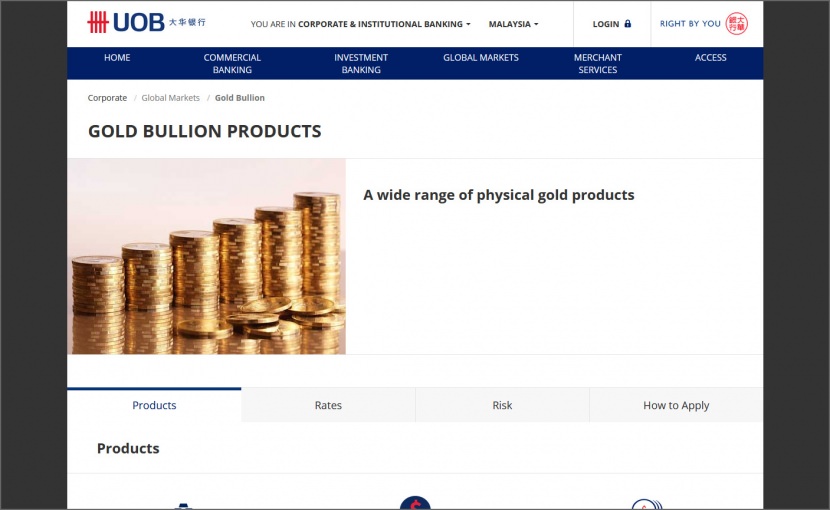
Task: Click the Products section heading
Action: [128, 449]
